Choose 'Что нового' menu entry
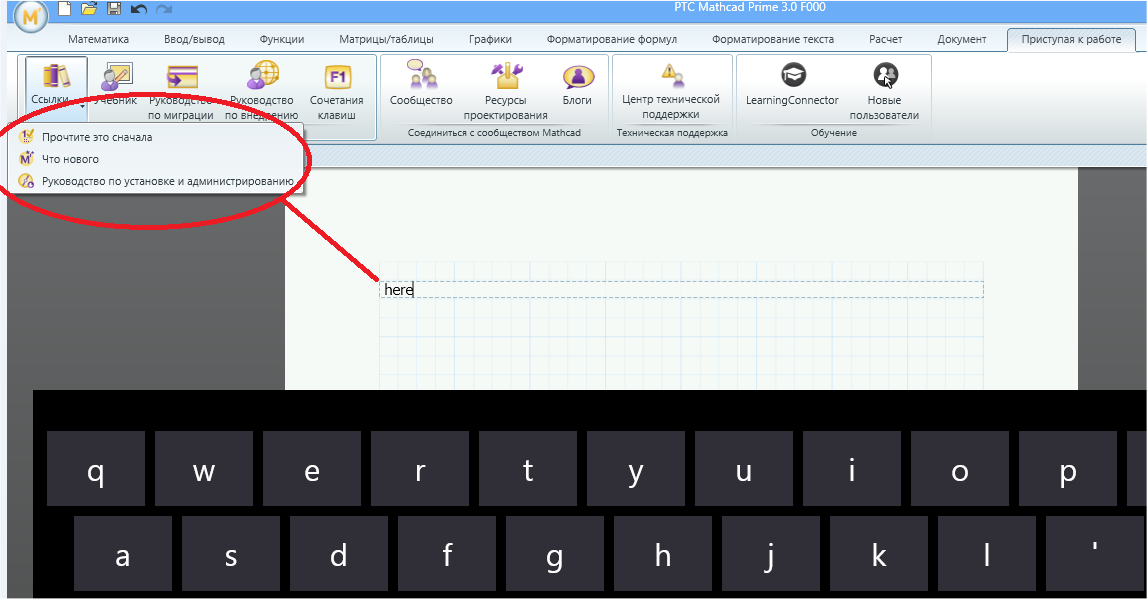The width and height of the screenshot is (1147, 599). tap(155, 159)
